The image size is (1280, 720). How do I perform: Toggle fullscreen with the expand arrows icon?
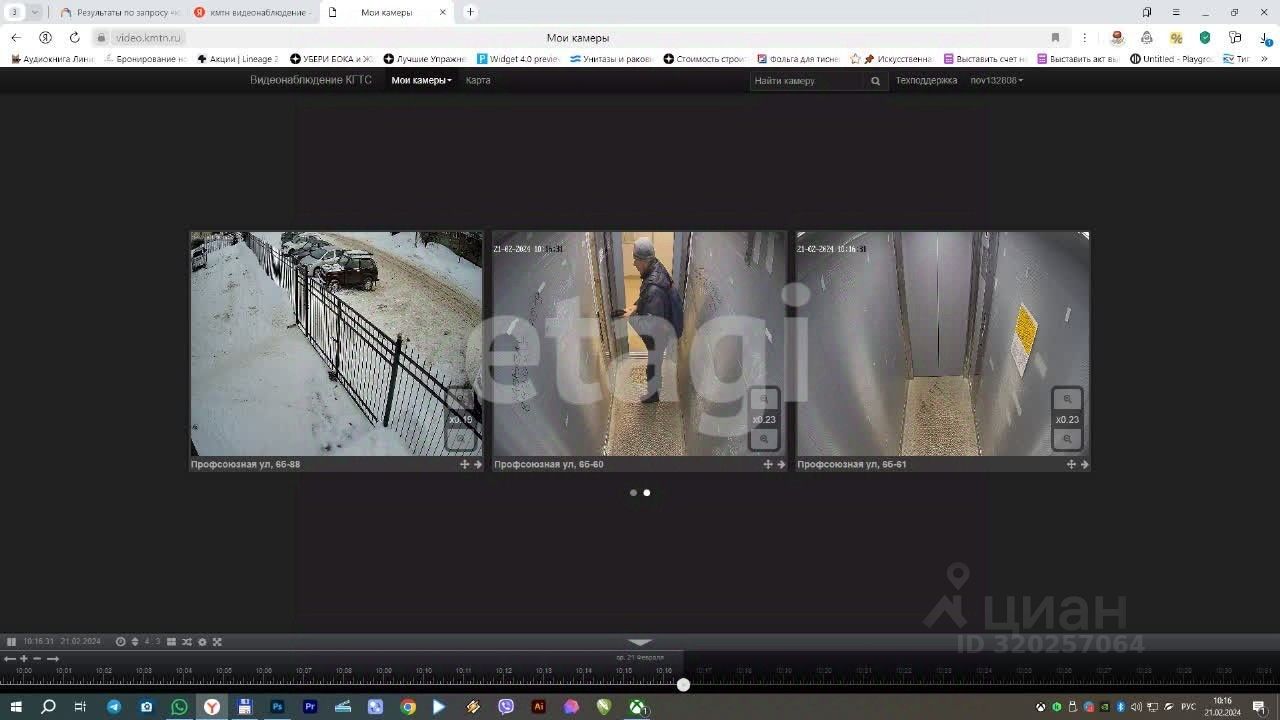(x=217, y=642)
